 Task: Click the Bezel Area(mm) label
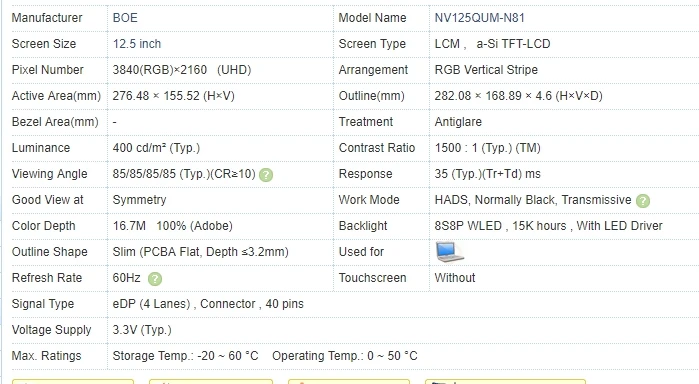[x=55, y=122]
